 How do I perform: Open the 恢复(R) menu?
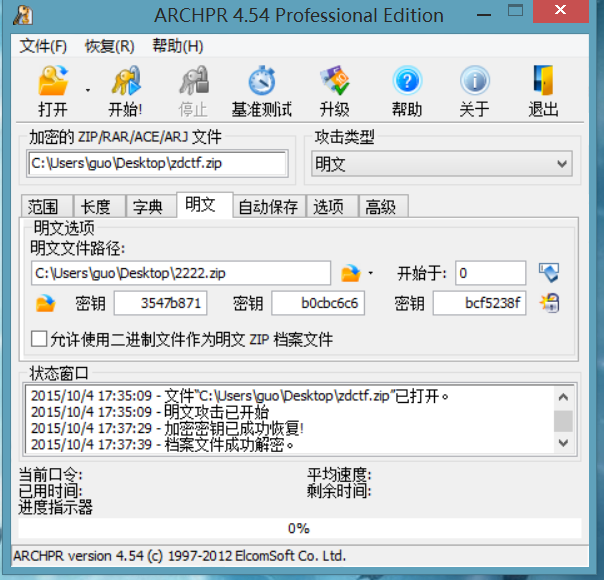(x=110, y=46)
